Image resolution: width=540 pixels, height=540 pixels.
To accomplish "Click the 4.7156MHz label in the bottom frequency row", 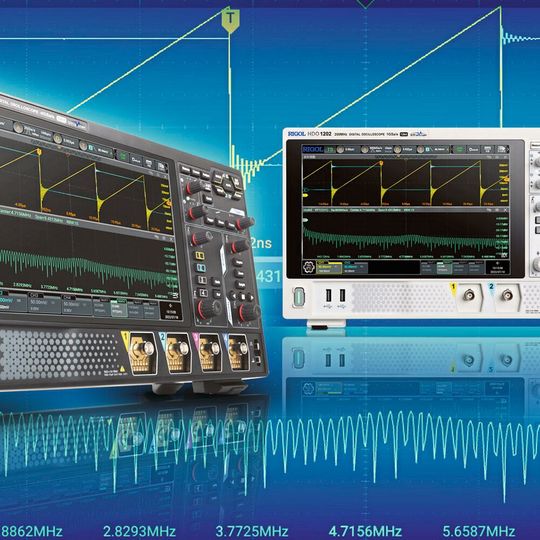I will click(365, 531).
